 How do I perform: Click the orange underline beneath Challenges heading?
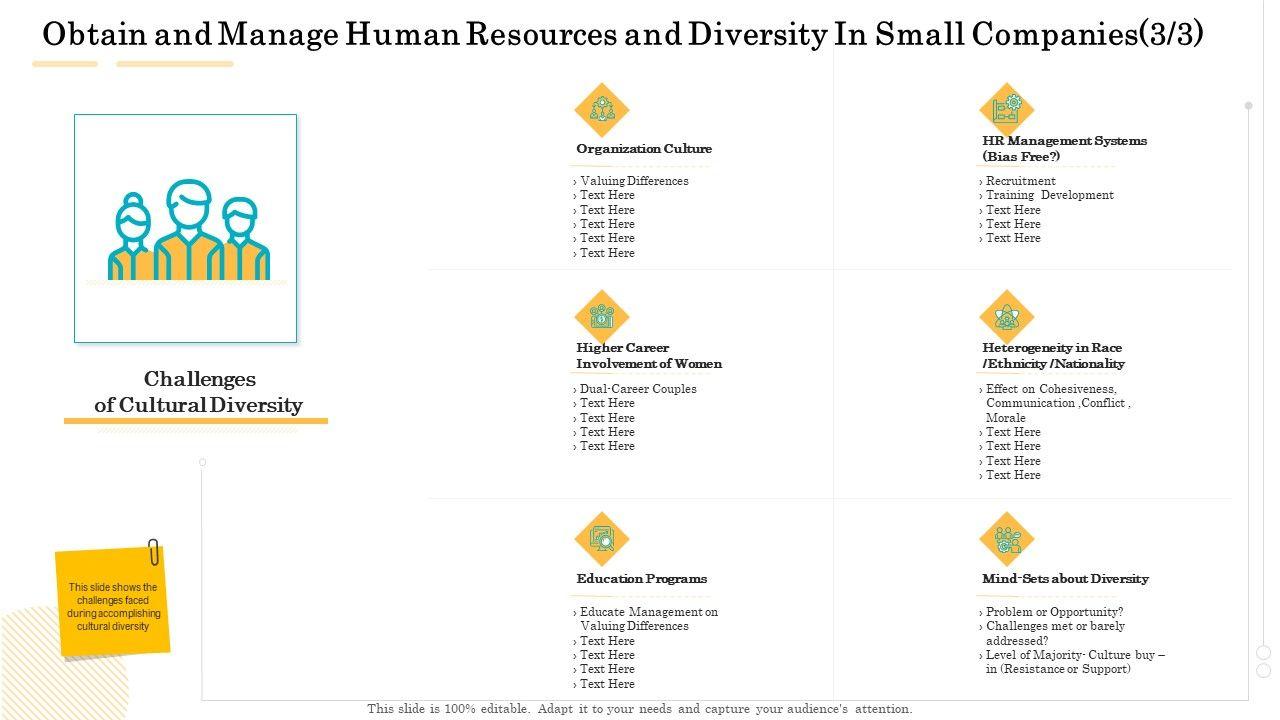196,421
